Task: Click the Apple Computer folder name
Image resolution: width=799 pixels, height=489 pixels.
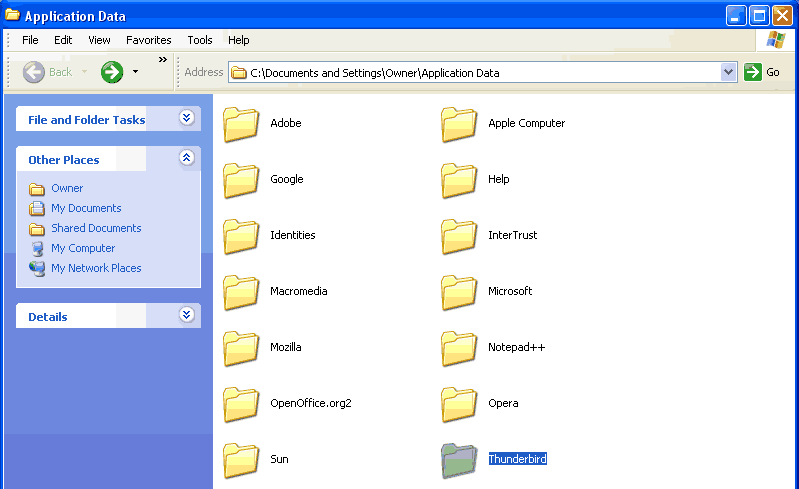Action: pyautogui.click(x=526, y=123)
